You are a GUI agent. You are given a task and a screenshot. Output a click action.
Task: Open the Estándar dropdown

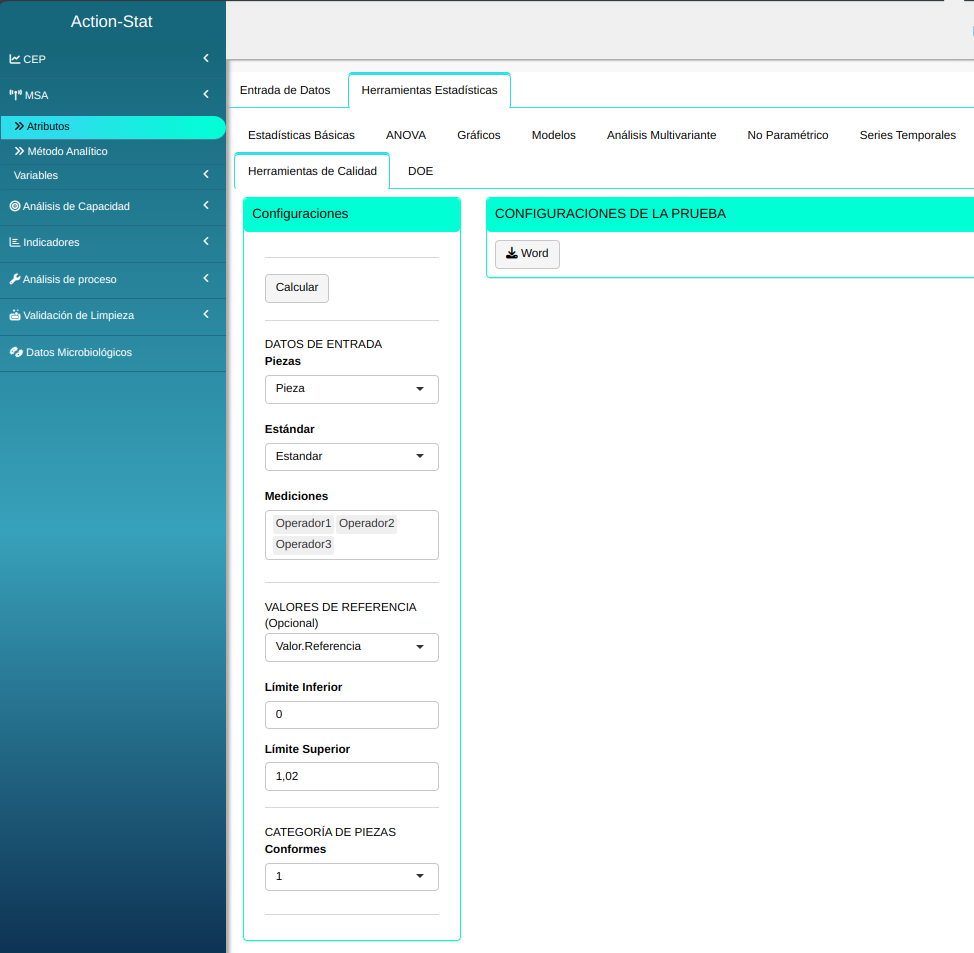coord(351,457)
